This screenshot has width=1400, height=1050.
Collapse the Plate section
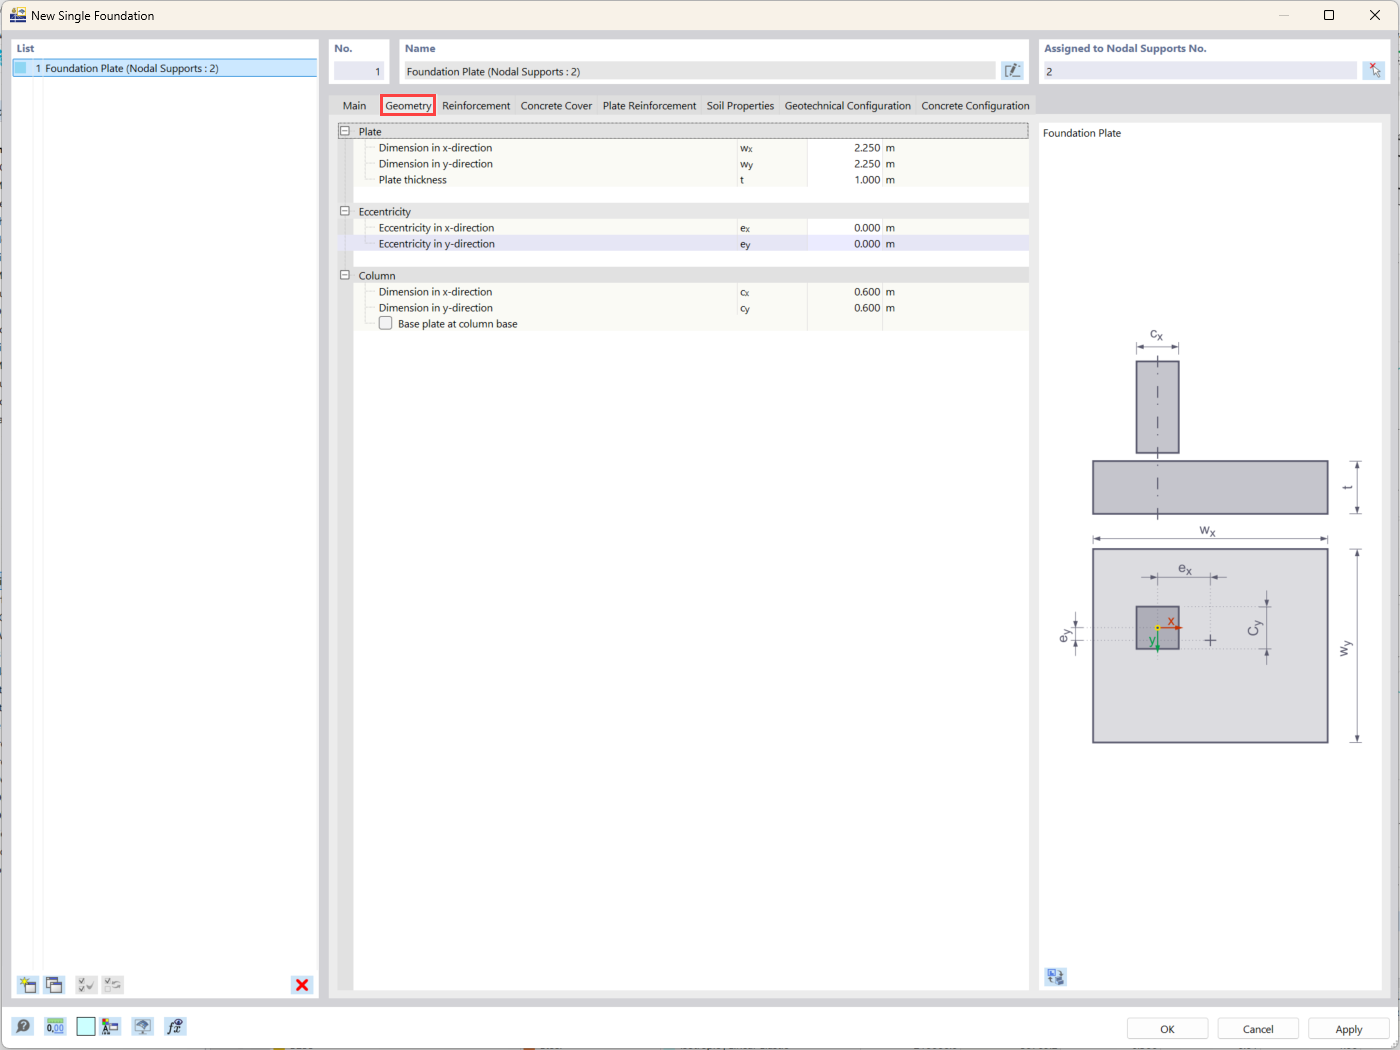coord(345,131)
